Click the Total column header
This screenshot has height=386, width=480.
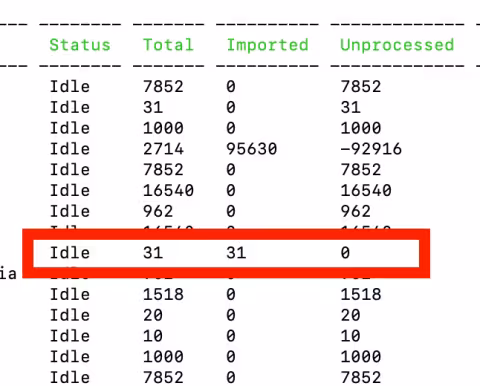[x=168, y=45]
